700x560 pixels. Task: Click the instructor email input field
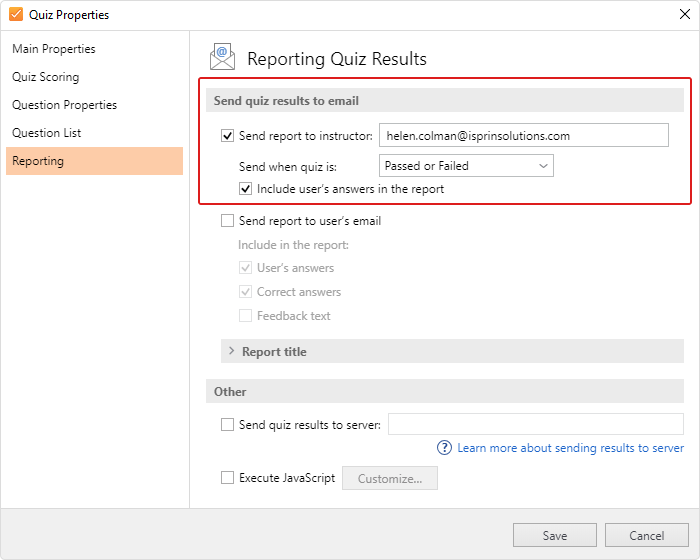click(524, 135)
